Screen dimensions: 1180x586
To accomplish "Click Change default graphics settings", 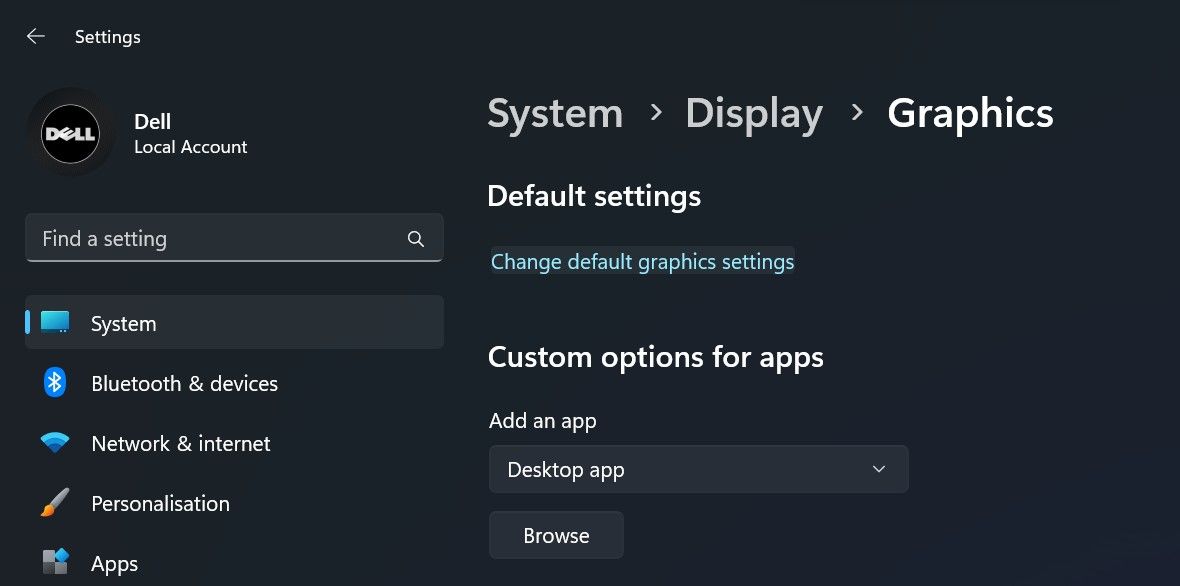I will click(x=642, y=261).
